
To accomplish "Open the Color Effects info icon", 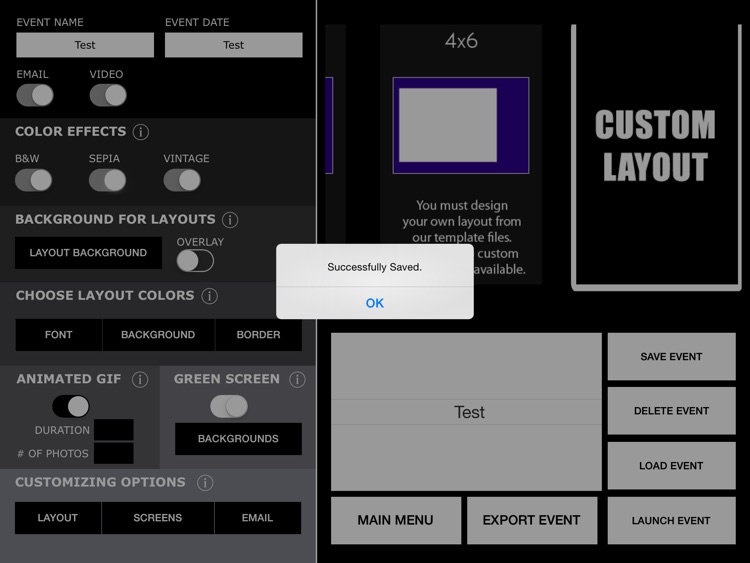I will click(x=141, y=132).
